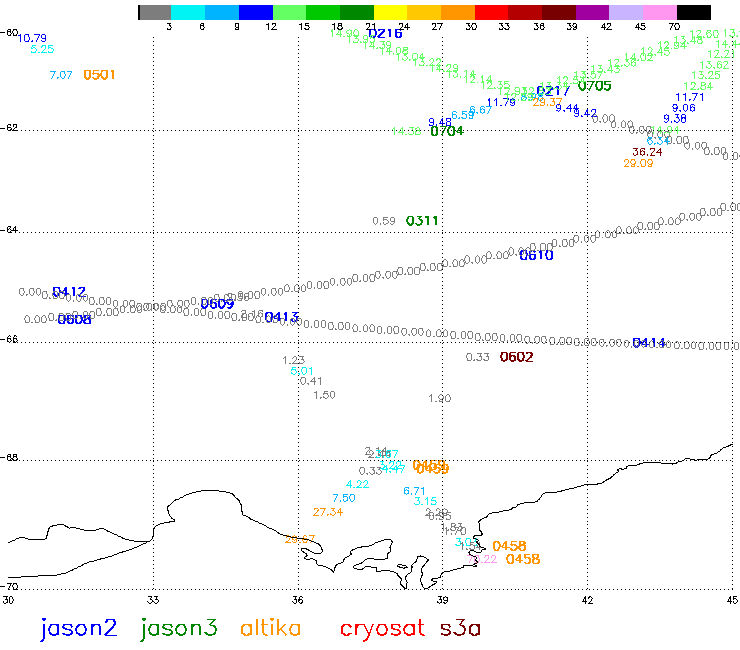Click the blue 0413 track label

click(x=281, y=318)
